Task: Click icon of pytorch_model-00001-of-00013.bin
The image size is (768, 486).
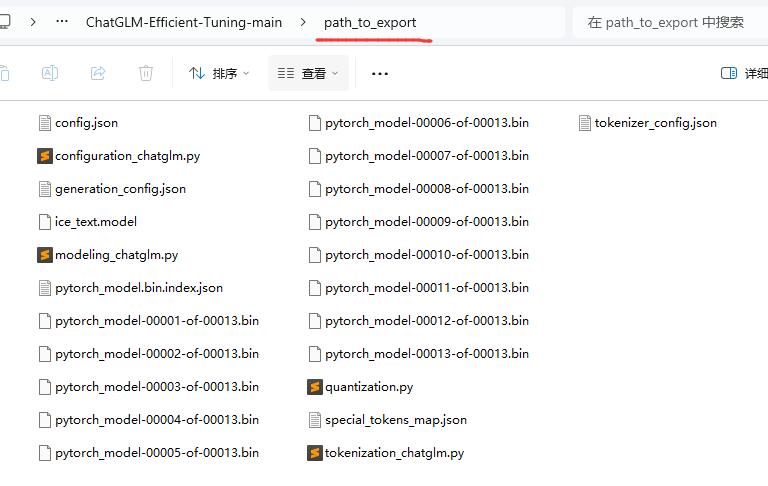Action: point(45,321)
